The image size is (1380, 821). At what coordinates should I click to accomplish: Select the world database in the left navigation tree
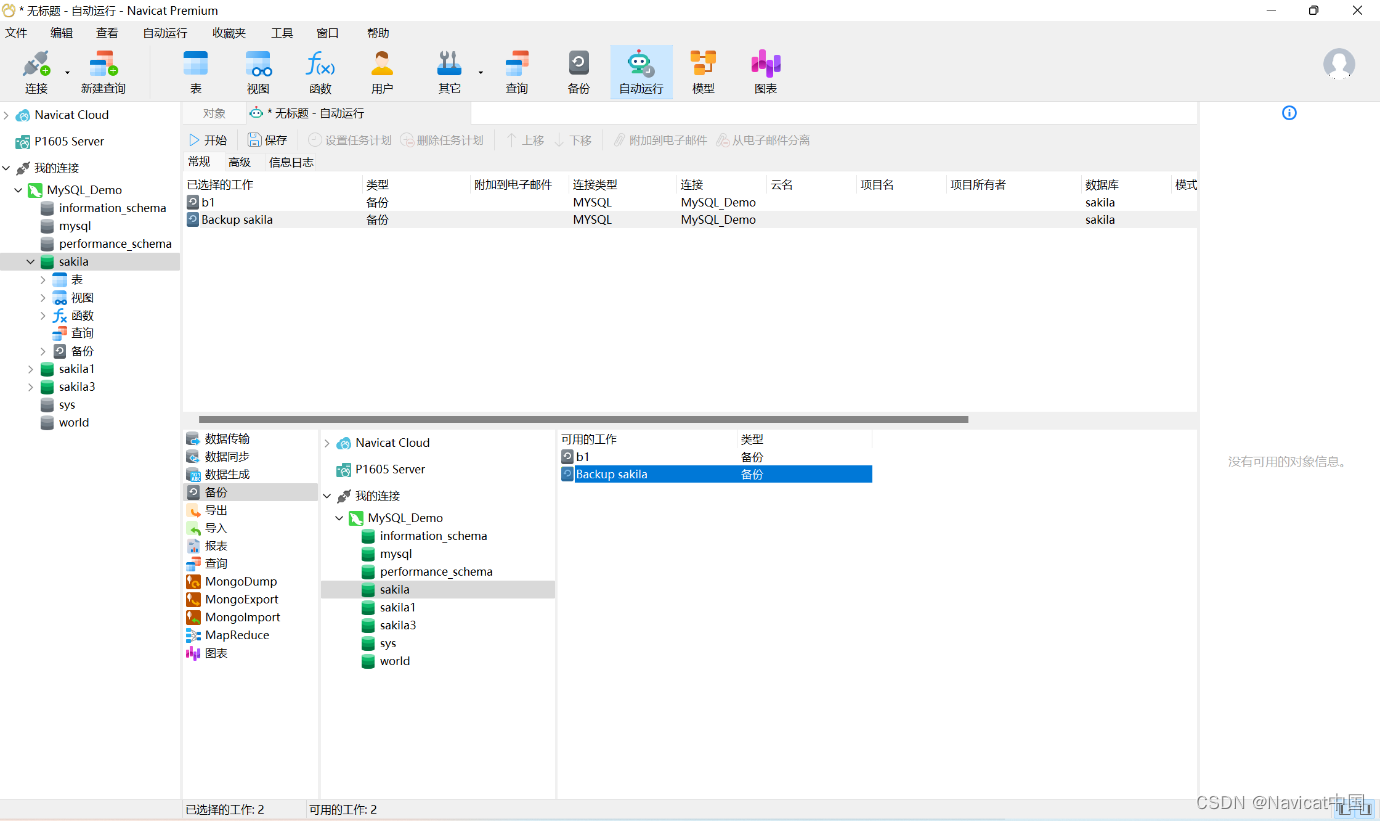pyautogui.click(x=65, y=423)
